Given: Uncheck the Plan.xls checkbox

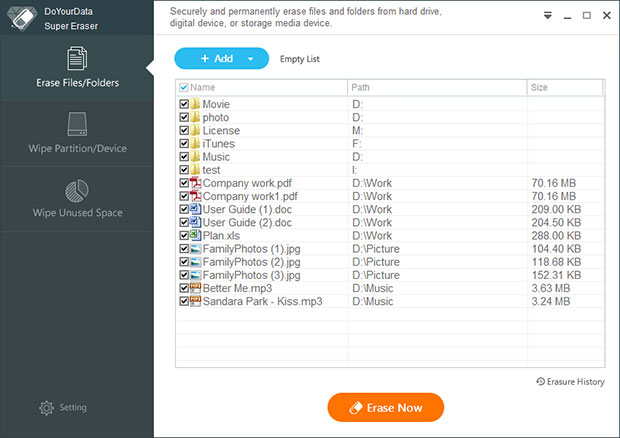Looking at the screenshot, I should point(184,235).
